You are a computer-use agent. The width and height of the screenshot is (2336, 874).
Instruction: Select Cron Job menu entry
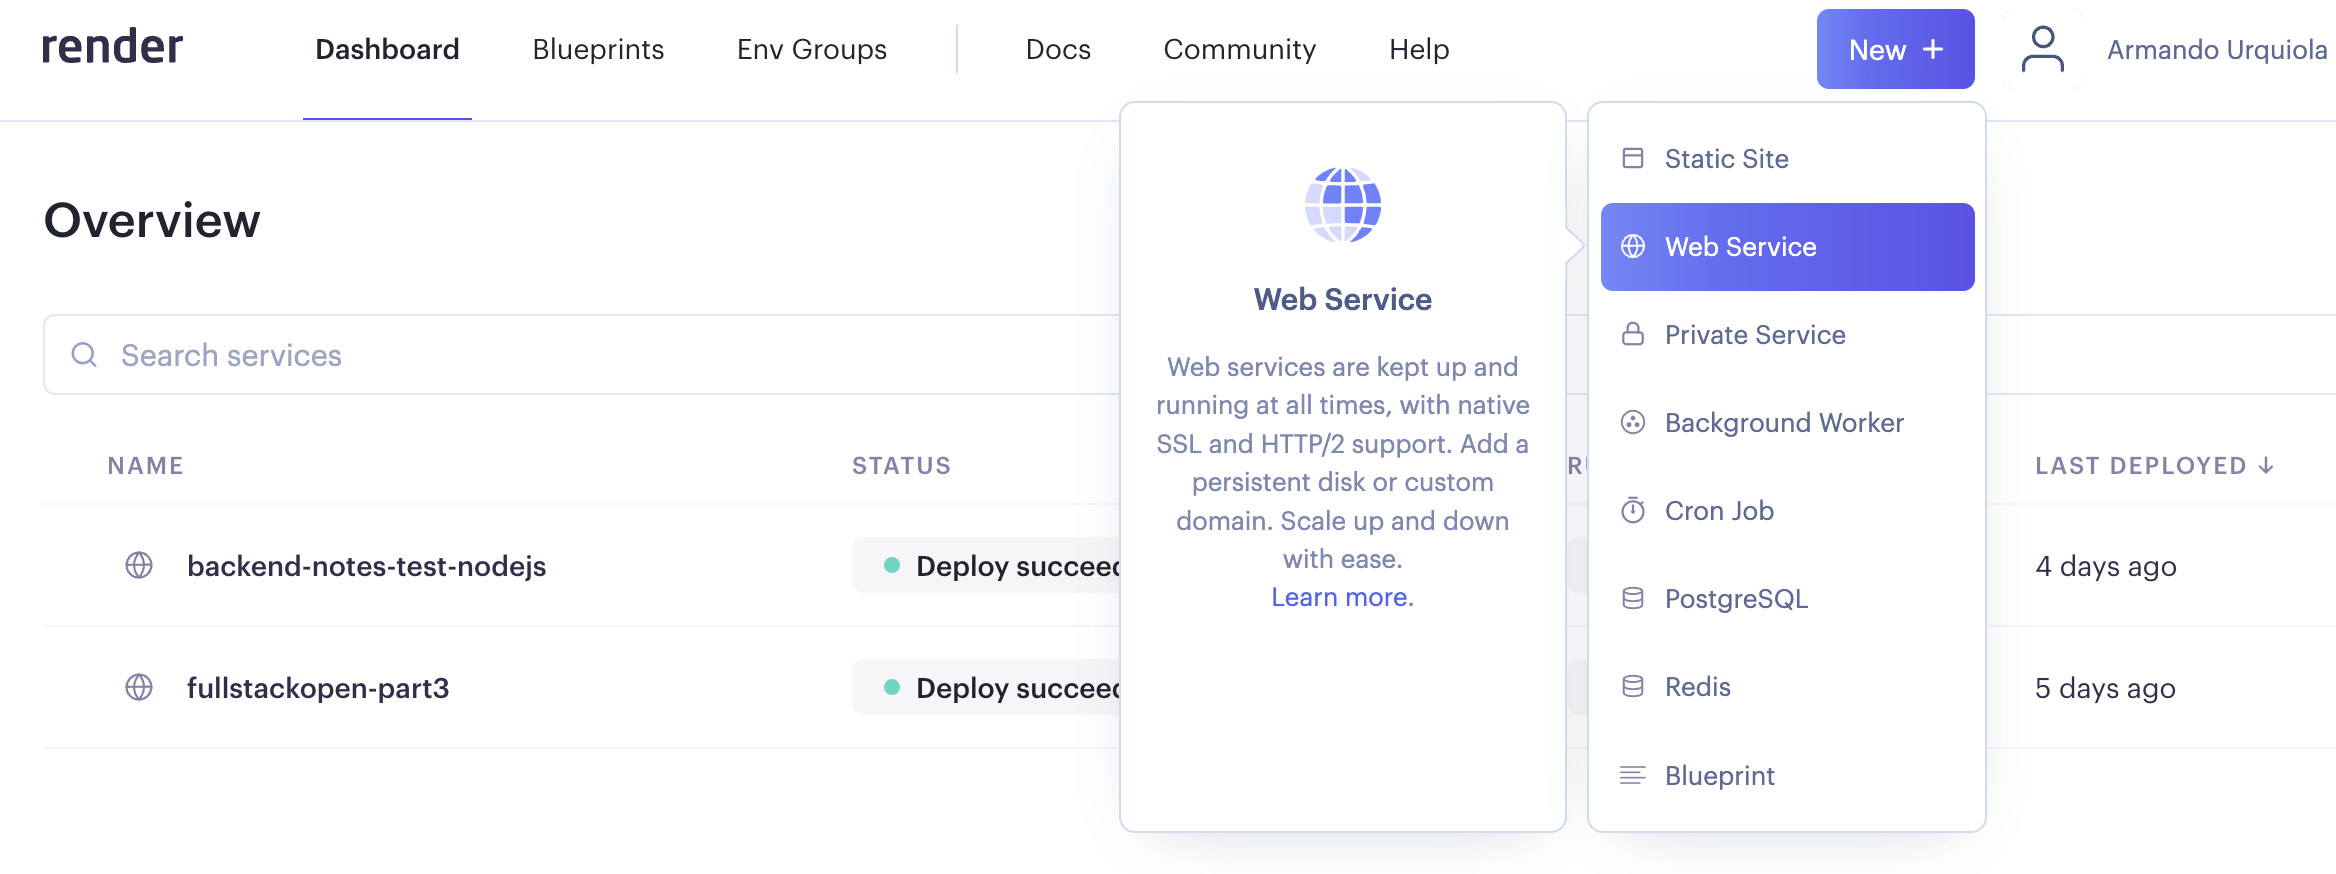click(1787, 511)
